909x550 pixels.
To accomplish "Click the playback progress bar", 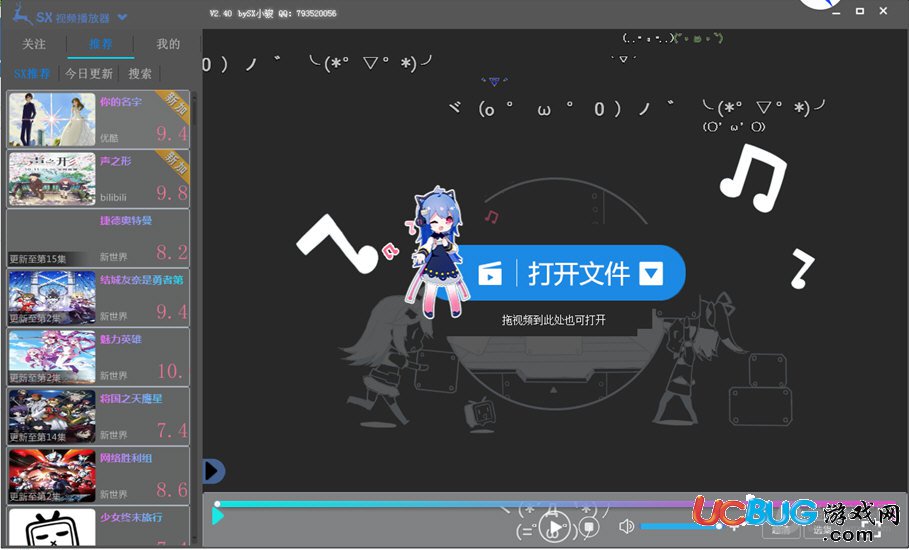I will (x=555, y=504).
